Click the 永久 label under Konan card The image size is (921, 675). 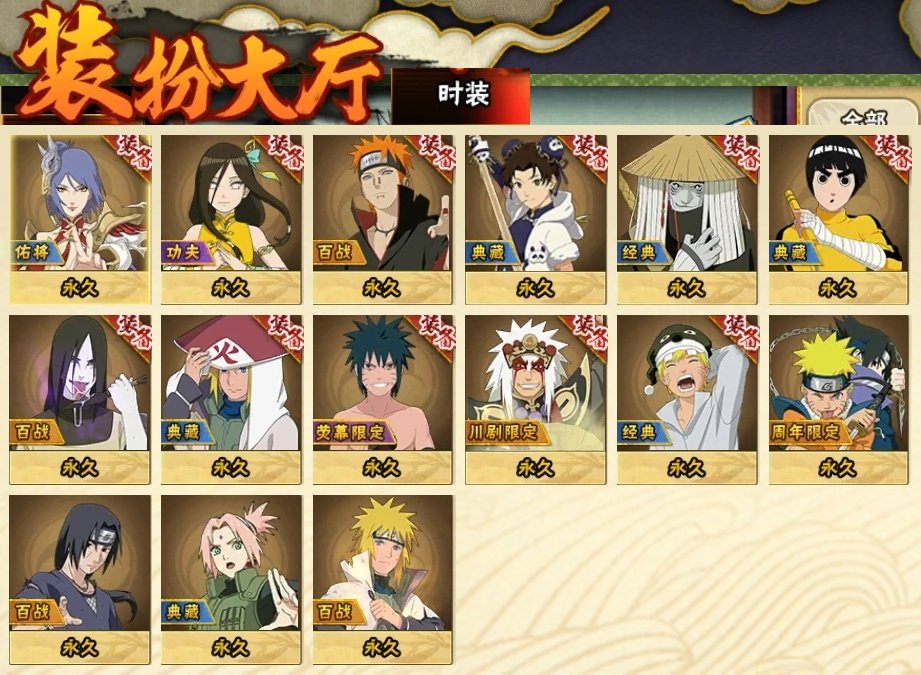pyautogui.click(x=80, y=288)
